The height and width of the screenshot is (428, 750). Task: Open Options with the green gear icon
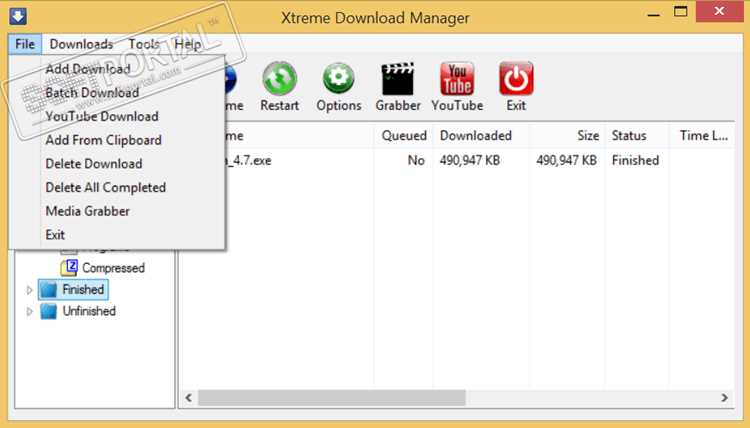338,79
